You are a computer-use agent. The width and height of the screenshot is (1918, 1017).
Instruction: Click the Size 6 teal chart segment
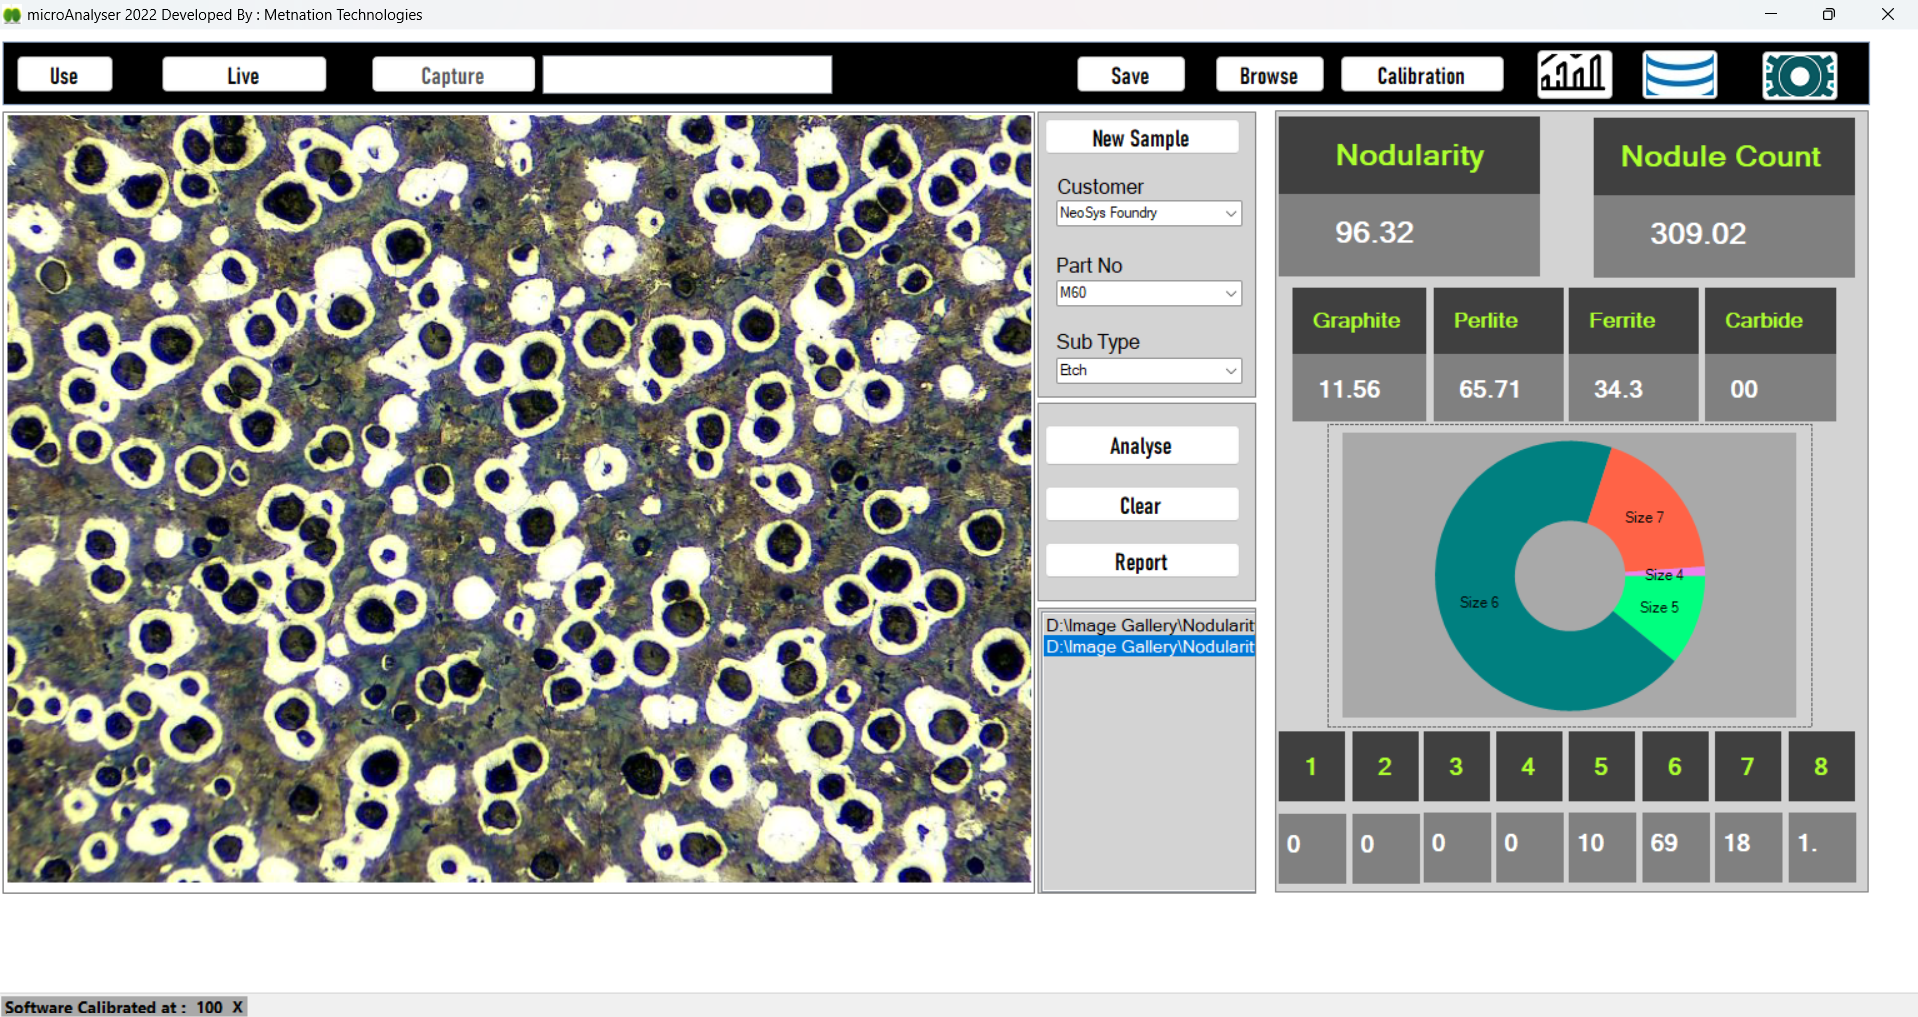1480,602
